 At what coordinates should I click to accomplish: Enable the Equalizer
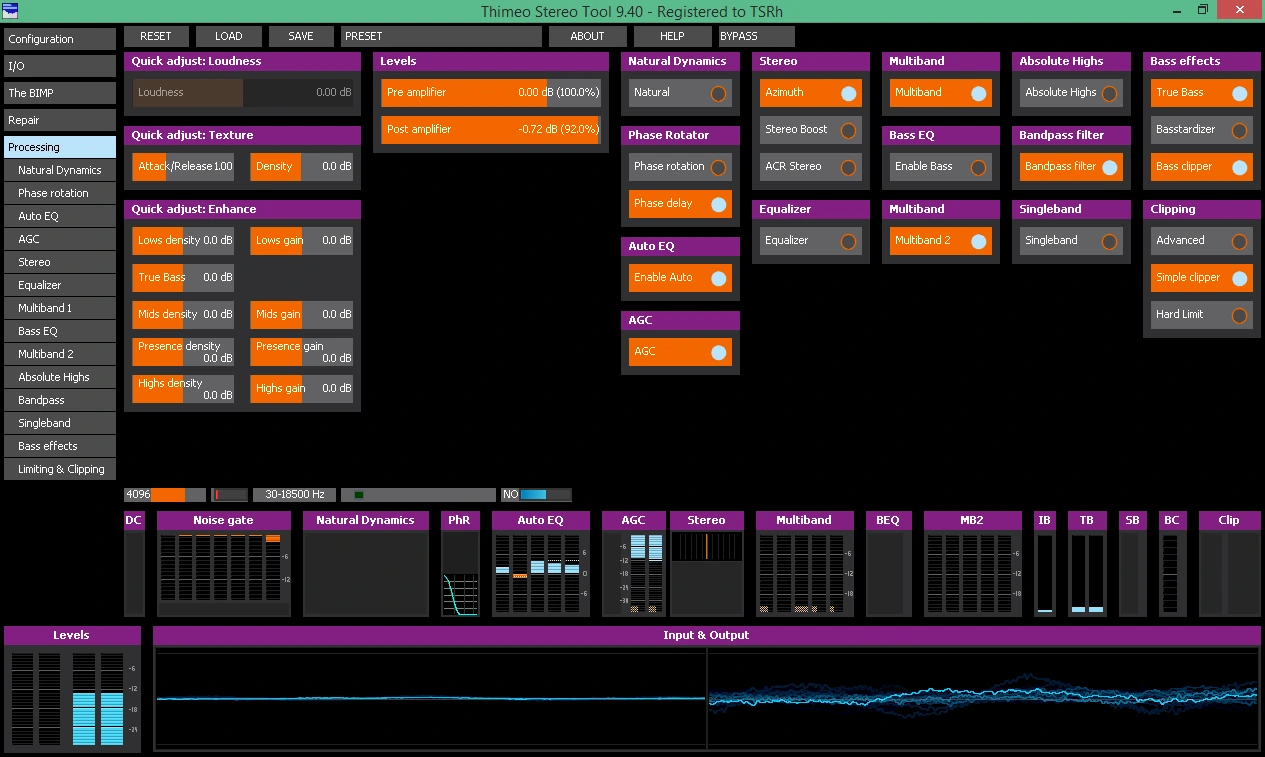coord(810,240)
